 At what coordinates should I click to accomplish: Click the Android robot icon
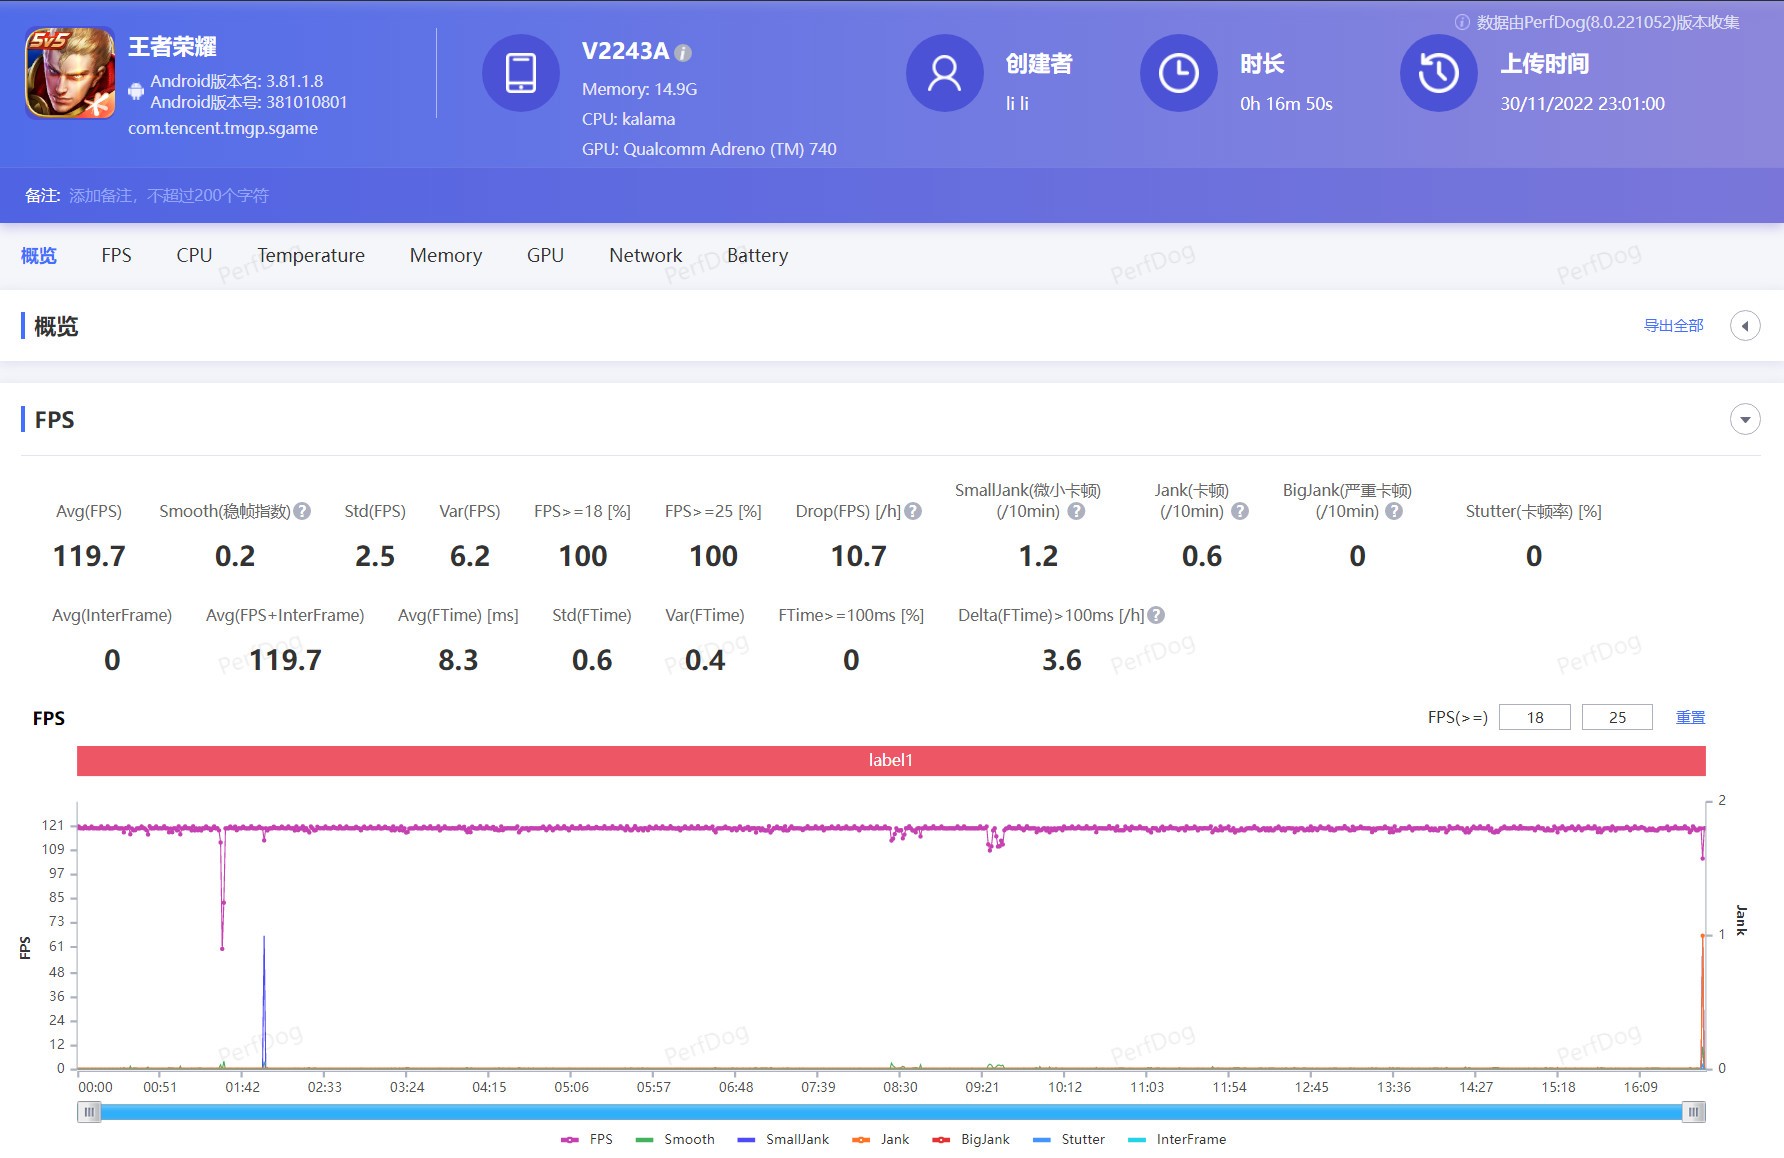pos(136,92)
